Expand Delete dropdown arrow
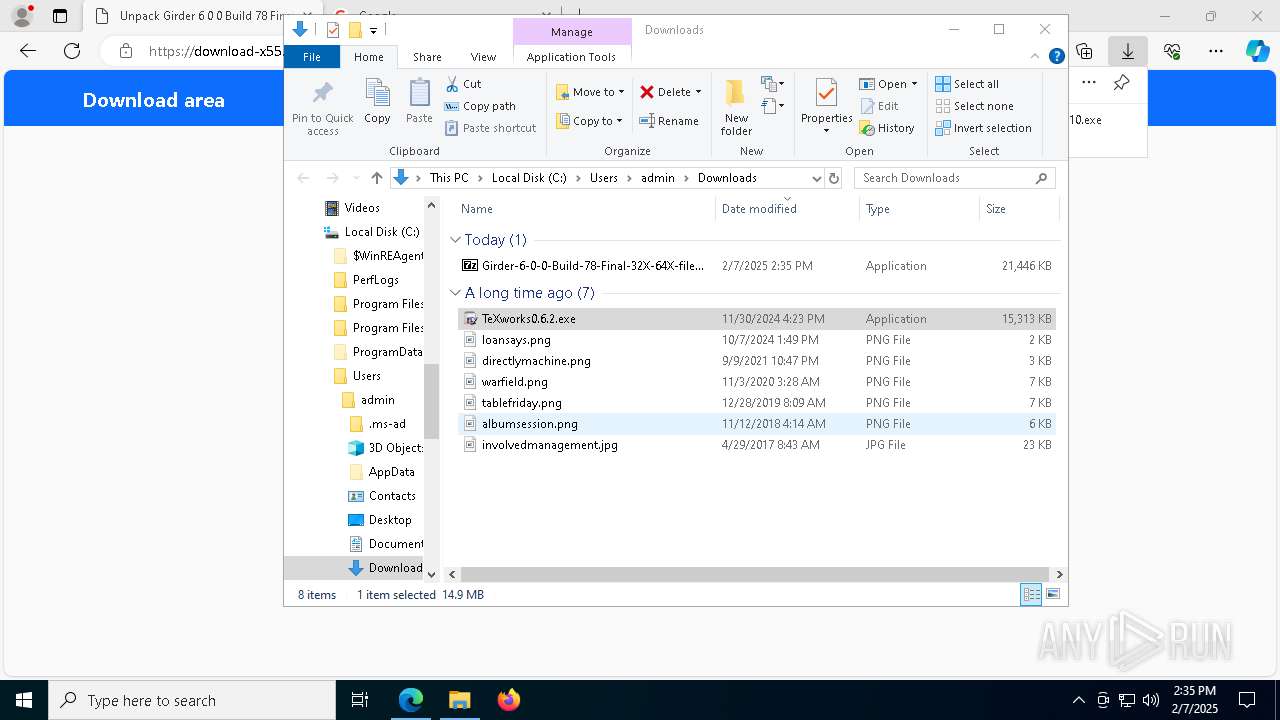The width and height of the screenshot is (1280, 720). (698, 92)
